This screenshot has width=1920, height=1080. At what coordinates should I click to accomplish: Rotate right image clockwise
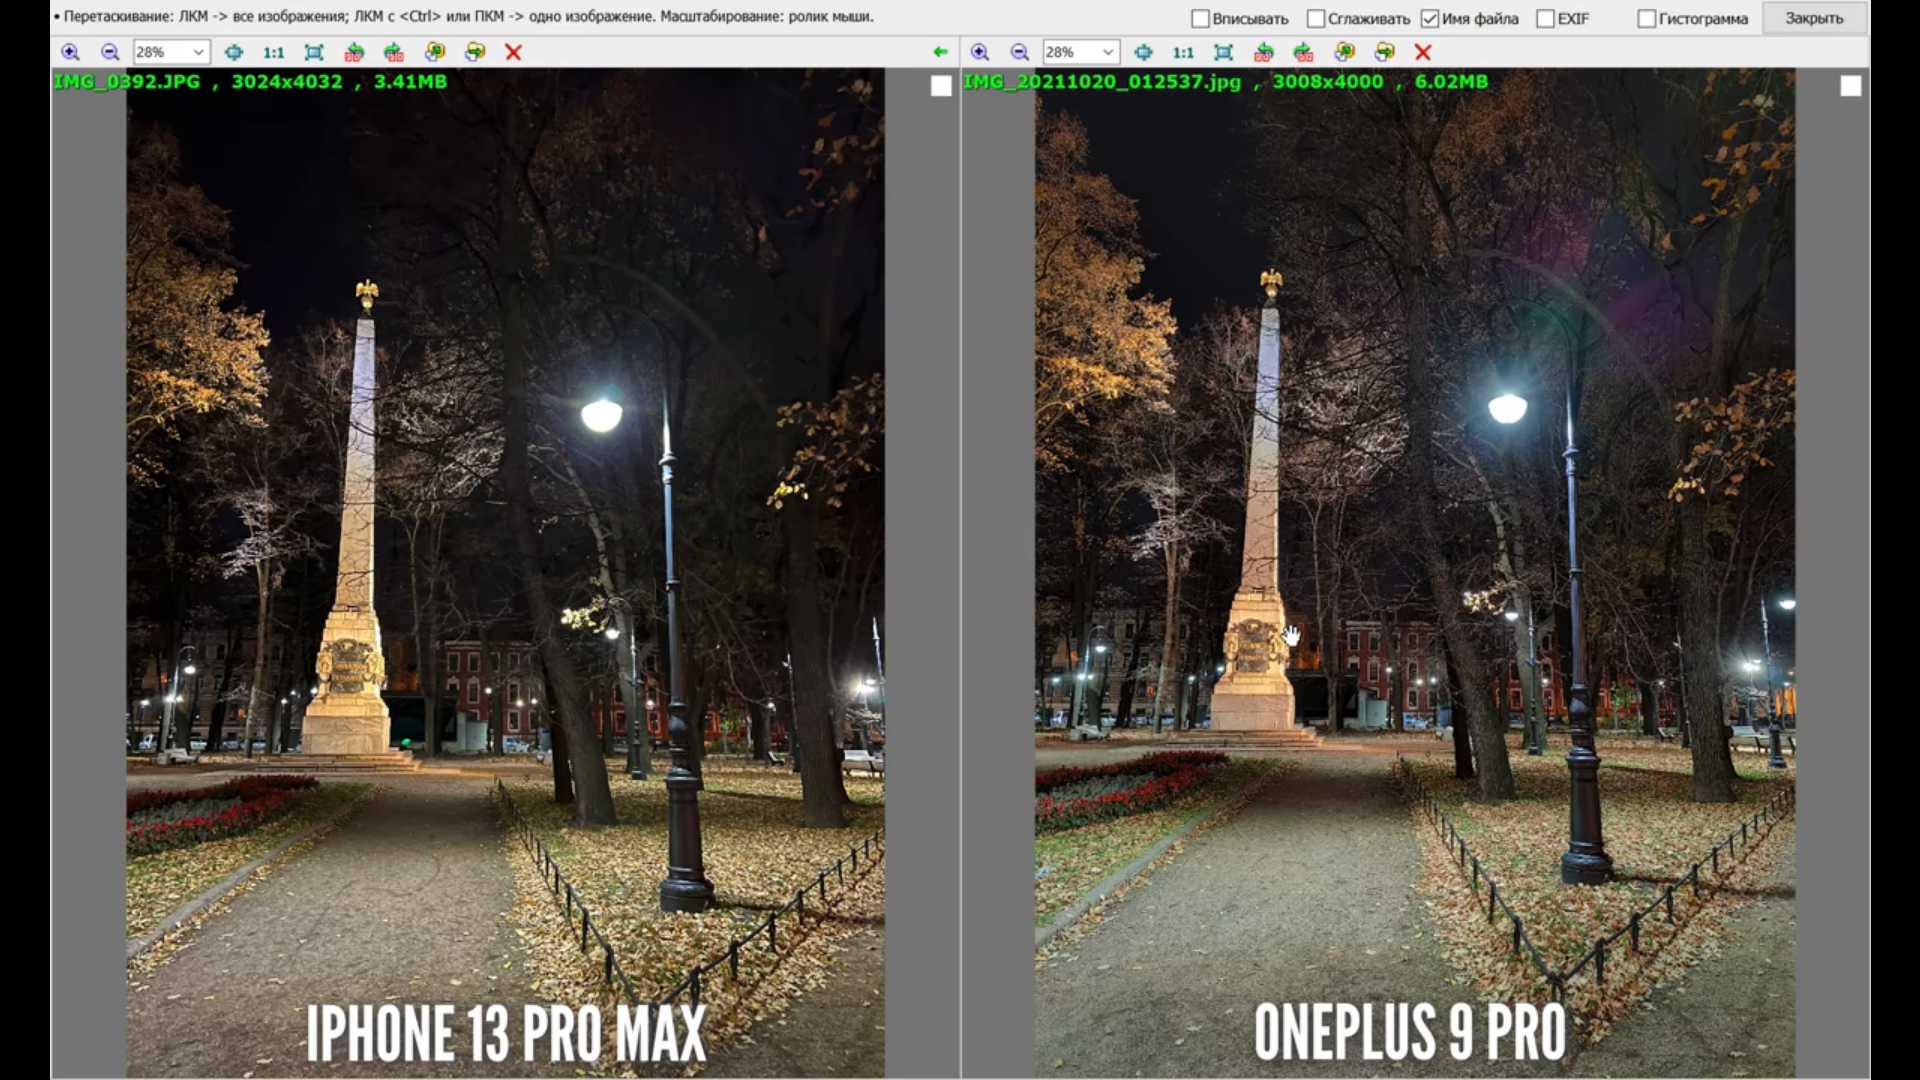pyautogui.click(x=1303, y=52)
